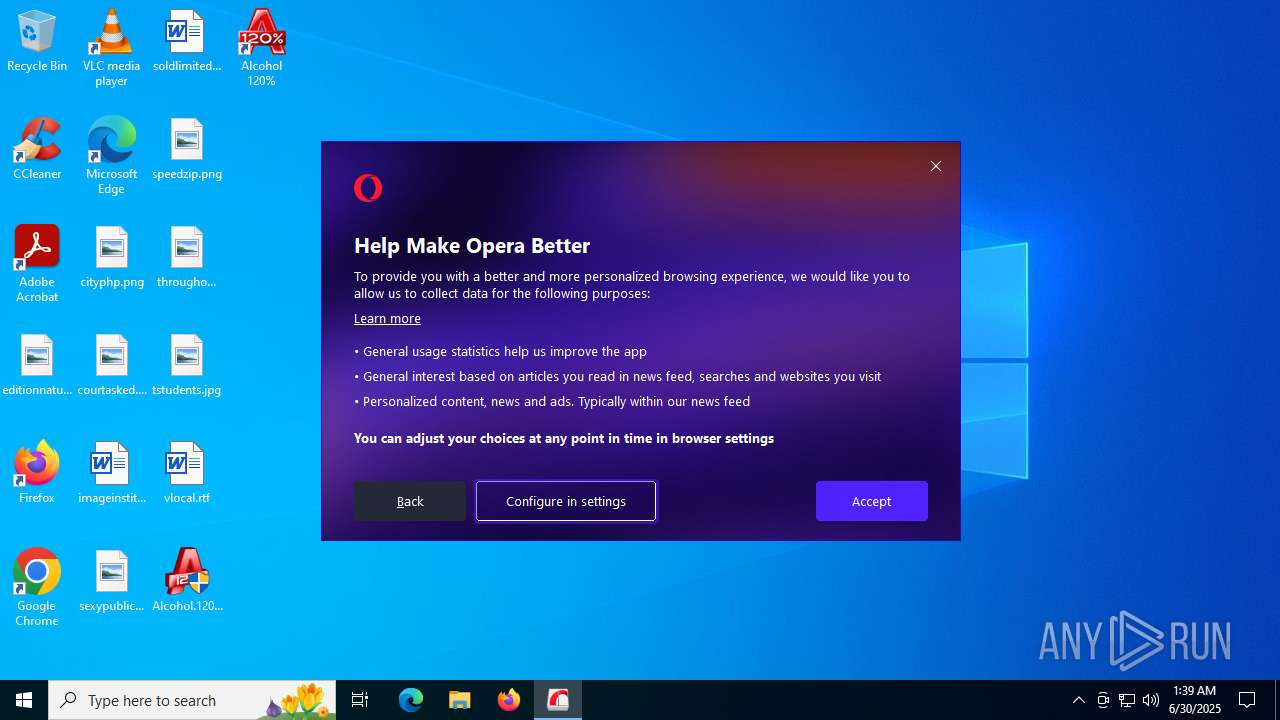Click the red Opera logo in dialog
The image size is (1280, 720).
368,188
